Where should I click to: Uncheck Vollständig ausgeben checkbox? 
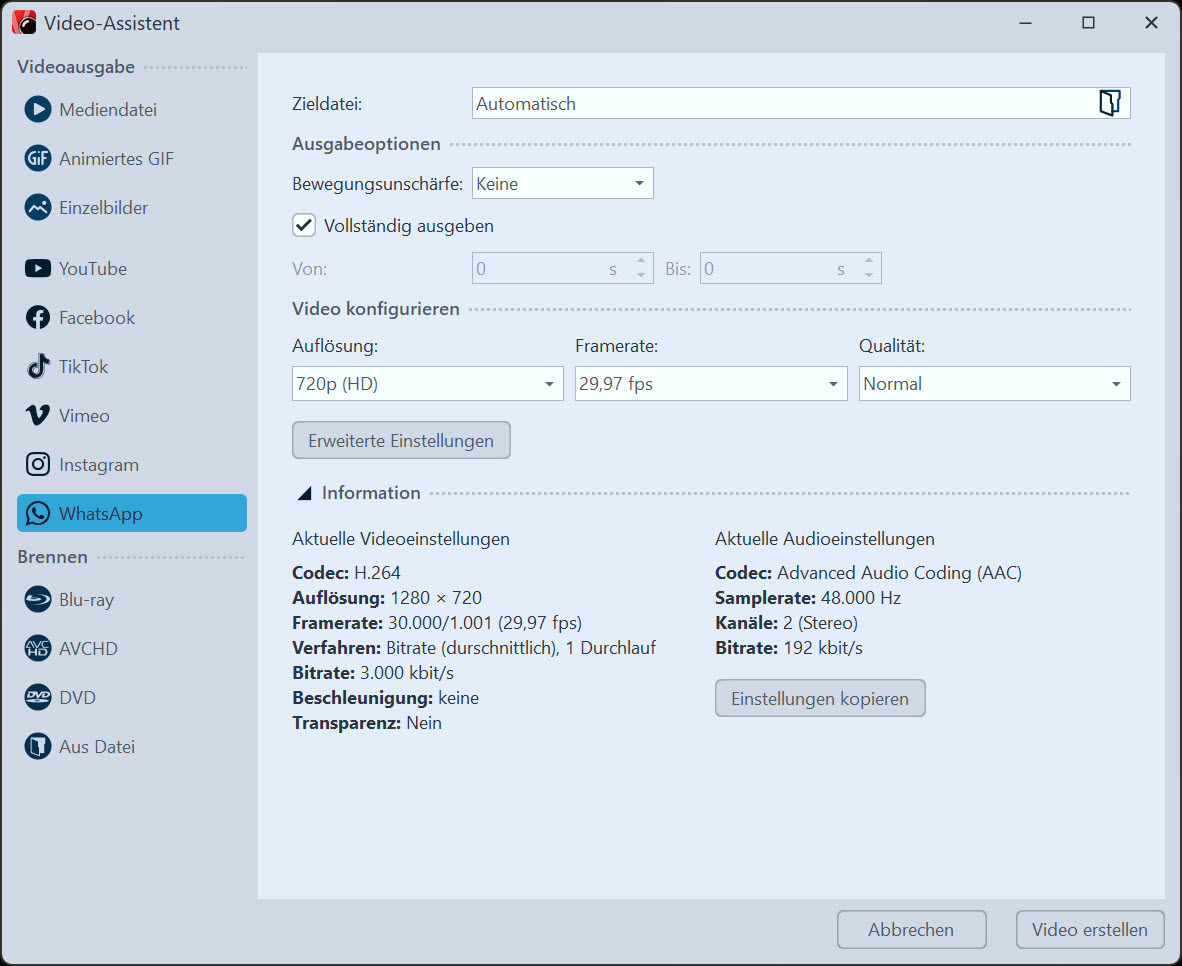(x=304, y=226)
